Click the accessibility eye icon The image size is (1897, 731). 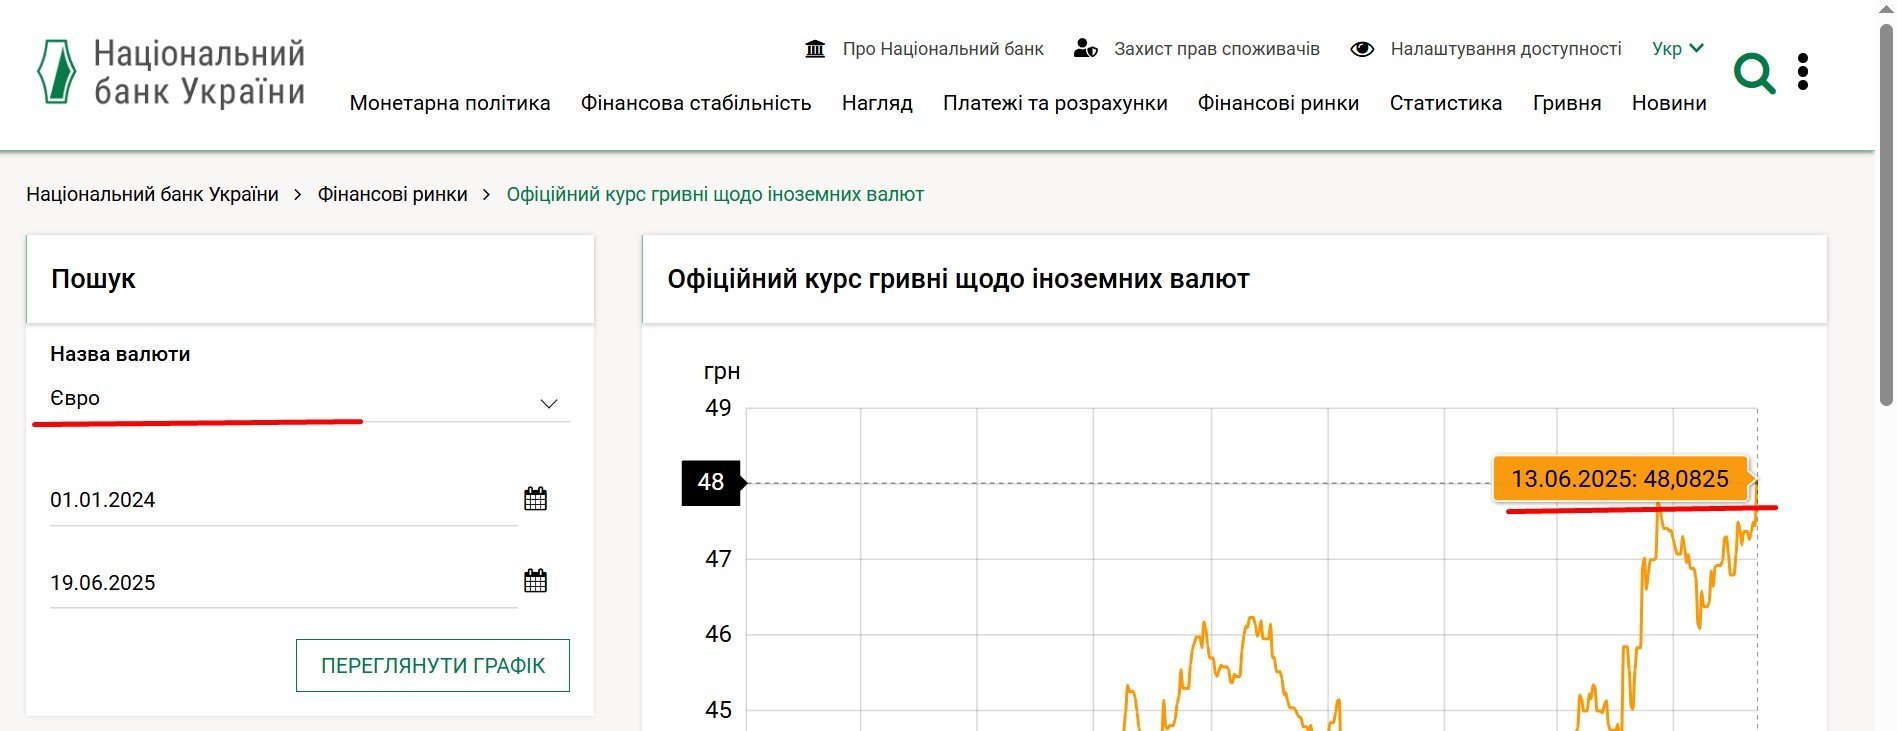1362,49
